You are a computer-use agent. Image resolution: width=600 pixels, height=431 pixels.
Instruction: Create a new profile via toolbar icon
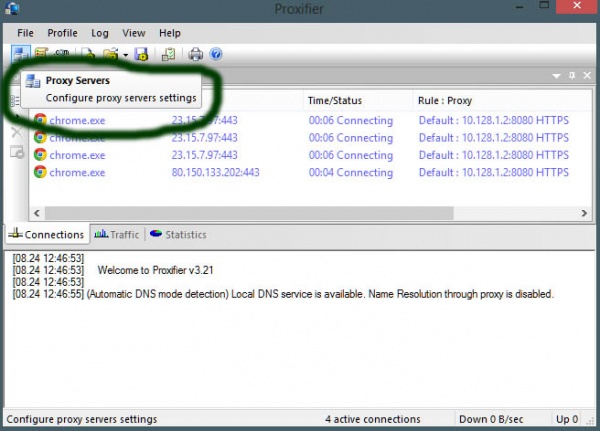(88, 54)
